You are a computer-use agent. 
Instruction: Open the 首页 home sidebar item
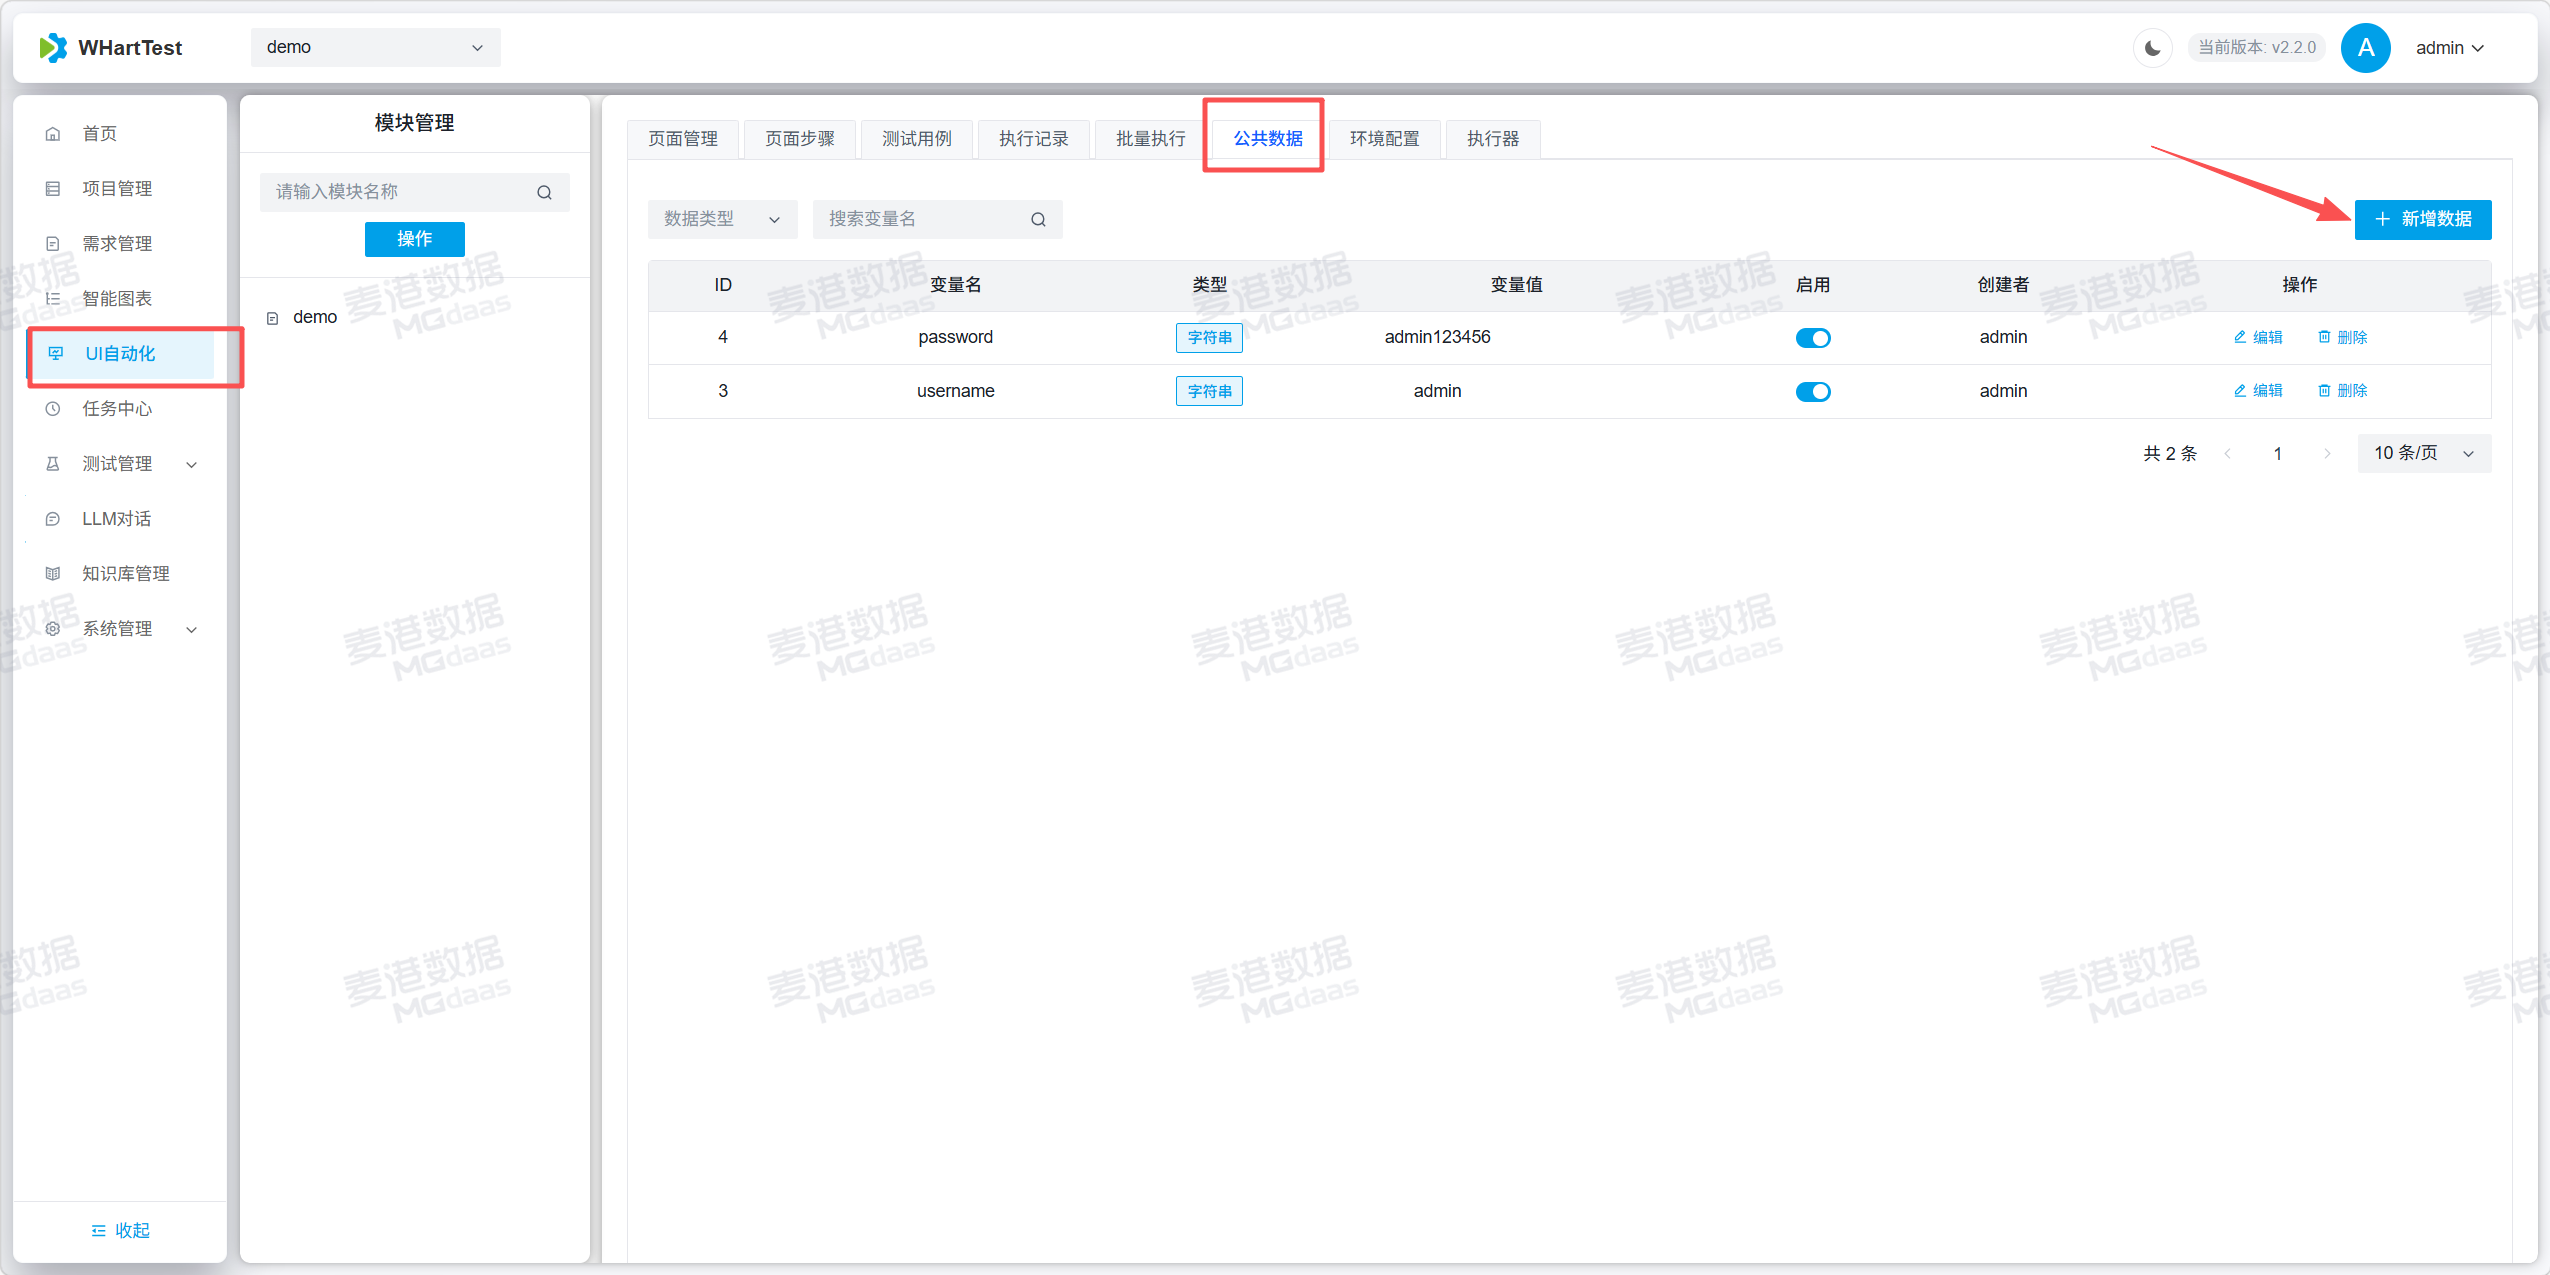[100, 134]
